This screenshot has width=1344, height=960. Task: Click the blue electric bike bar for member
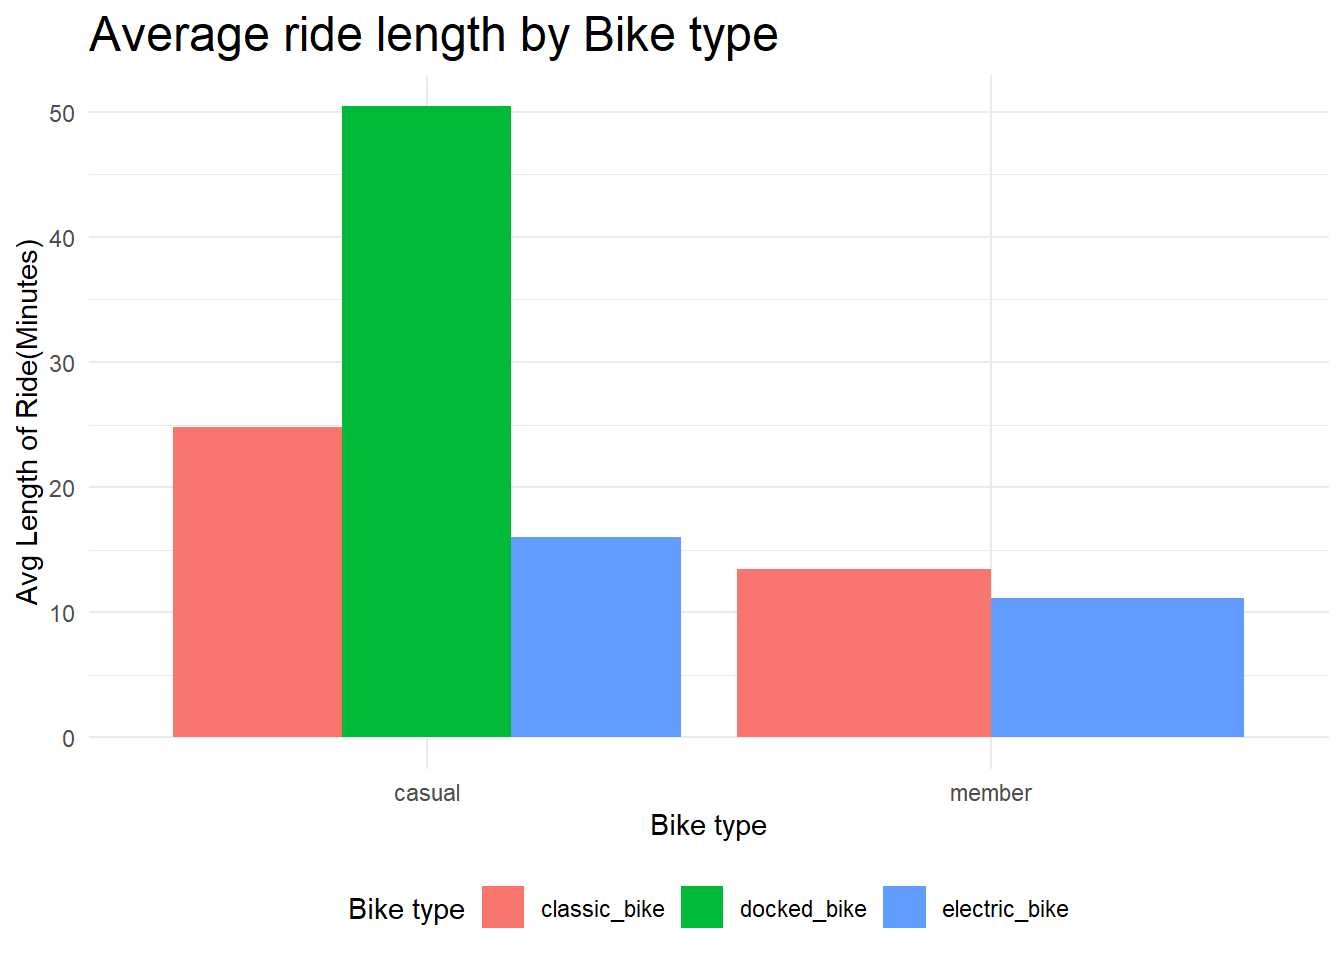click(x=1117, y=667)
